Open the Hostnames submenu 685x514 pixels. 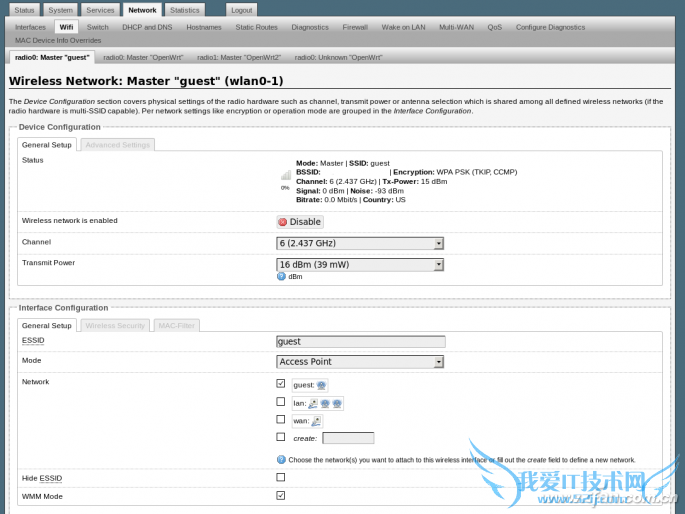(x=204, y=27)
